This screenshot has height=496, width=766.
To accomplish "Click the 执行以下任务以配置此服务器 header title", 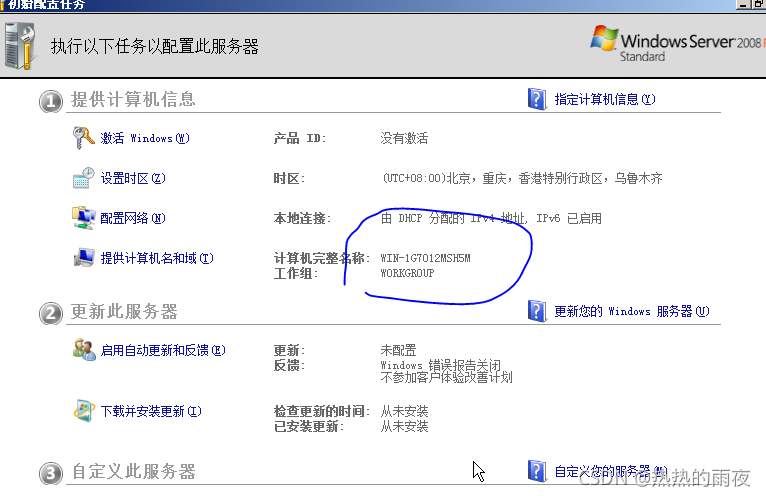I will [154, 47].
